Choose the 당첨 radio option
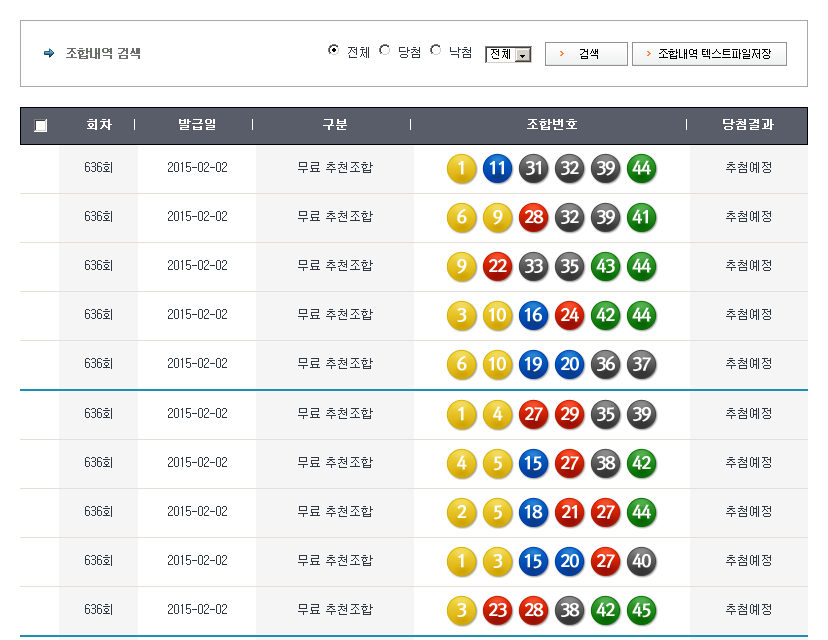Viewport: 828px width, 640px height. click(385, 51)
